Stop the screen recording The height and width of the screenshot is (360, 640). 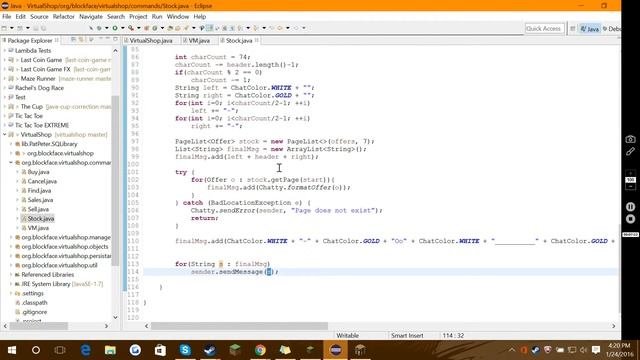point(630,219)
